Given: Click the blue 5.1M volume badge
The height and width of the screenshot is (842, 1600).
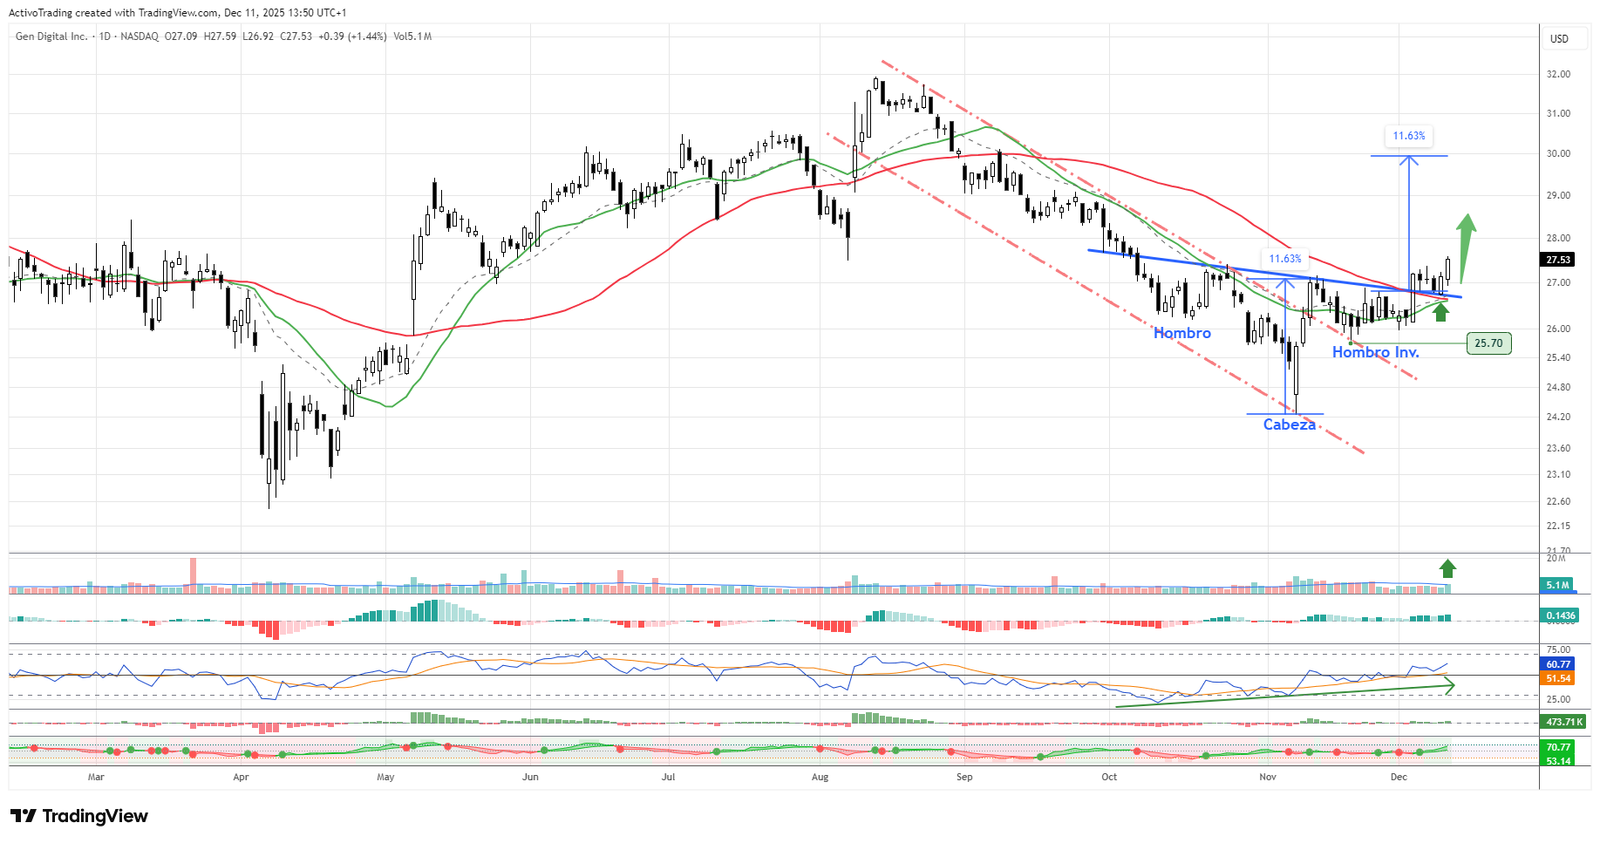Looking at the screenshot, I should (x=1558, y=584).
